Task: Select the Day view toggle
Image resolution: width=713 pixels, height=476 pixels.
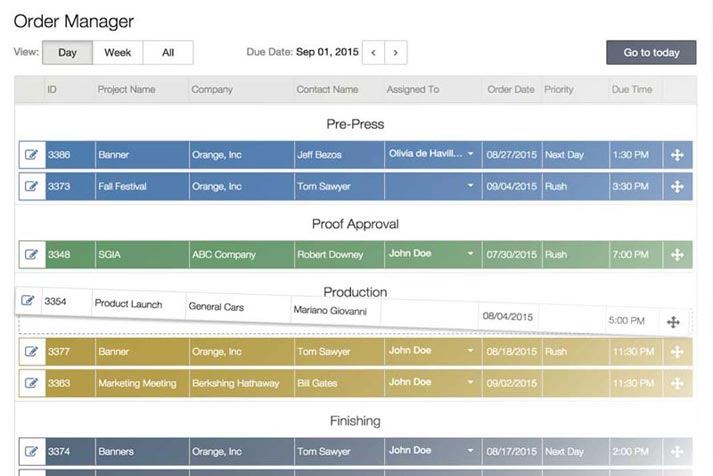Action: coord(67,52)
